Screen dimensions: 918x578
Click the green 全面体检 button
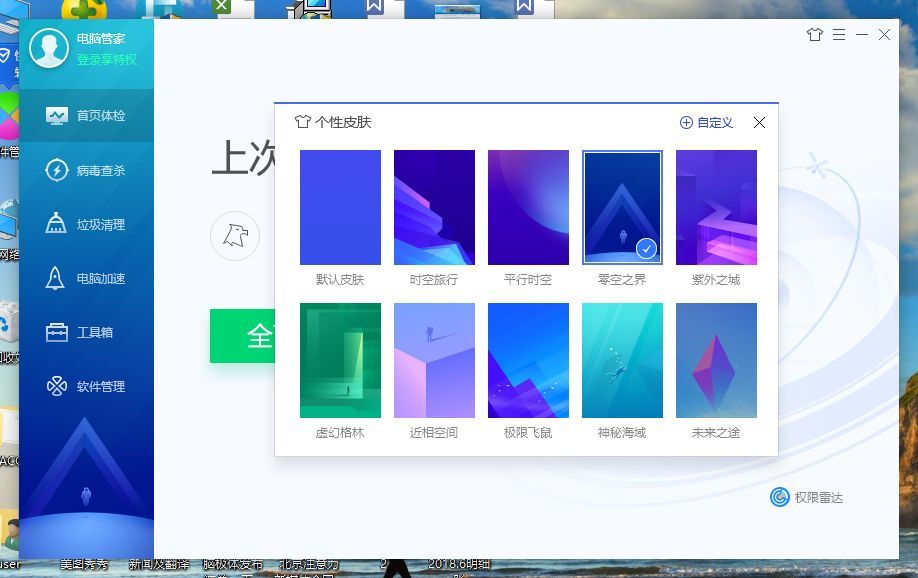point(242,336)
